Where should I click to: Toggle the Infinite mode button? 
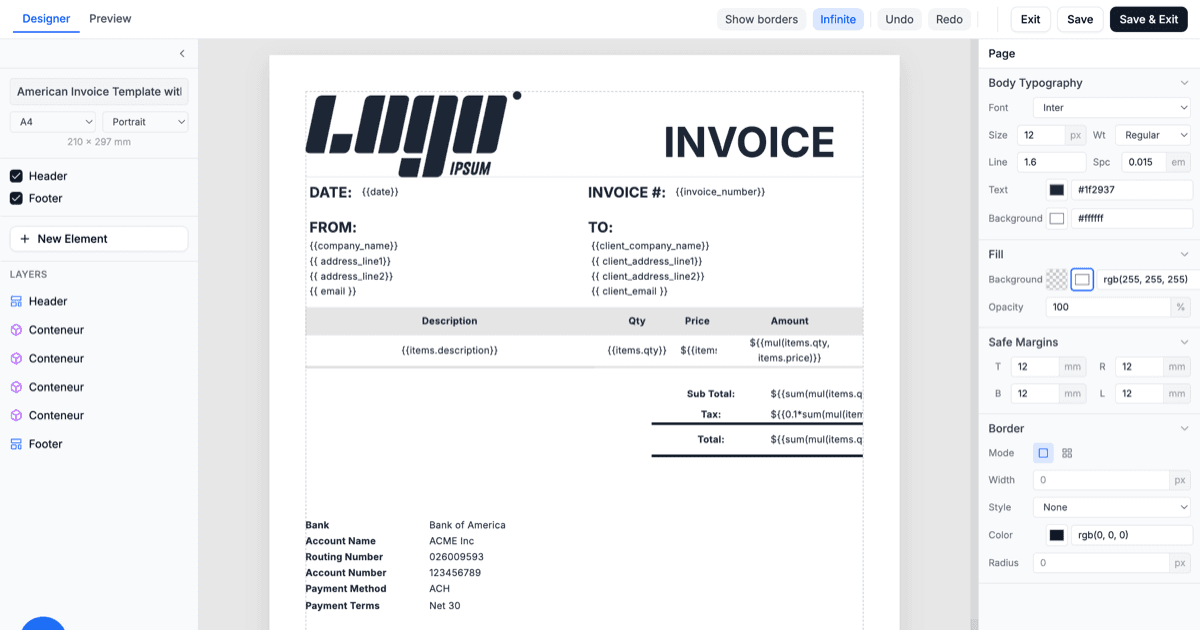point(838,19)
